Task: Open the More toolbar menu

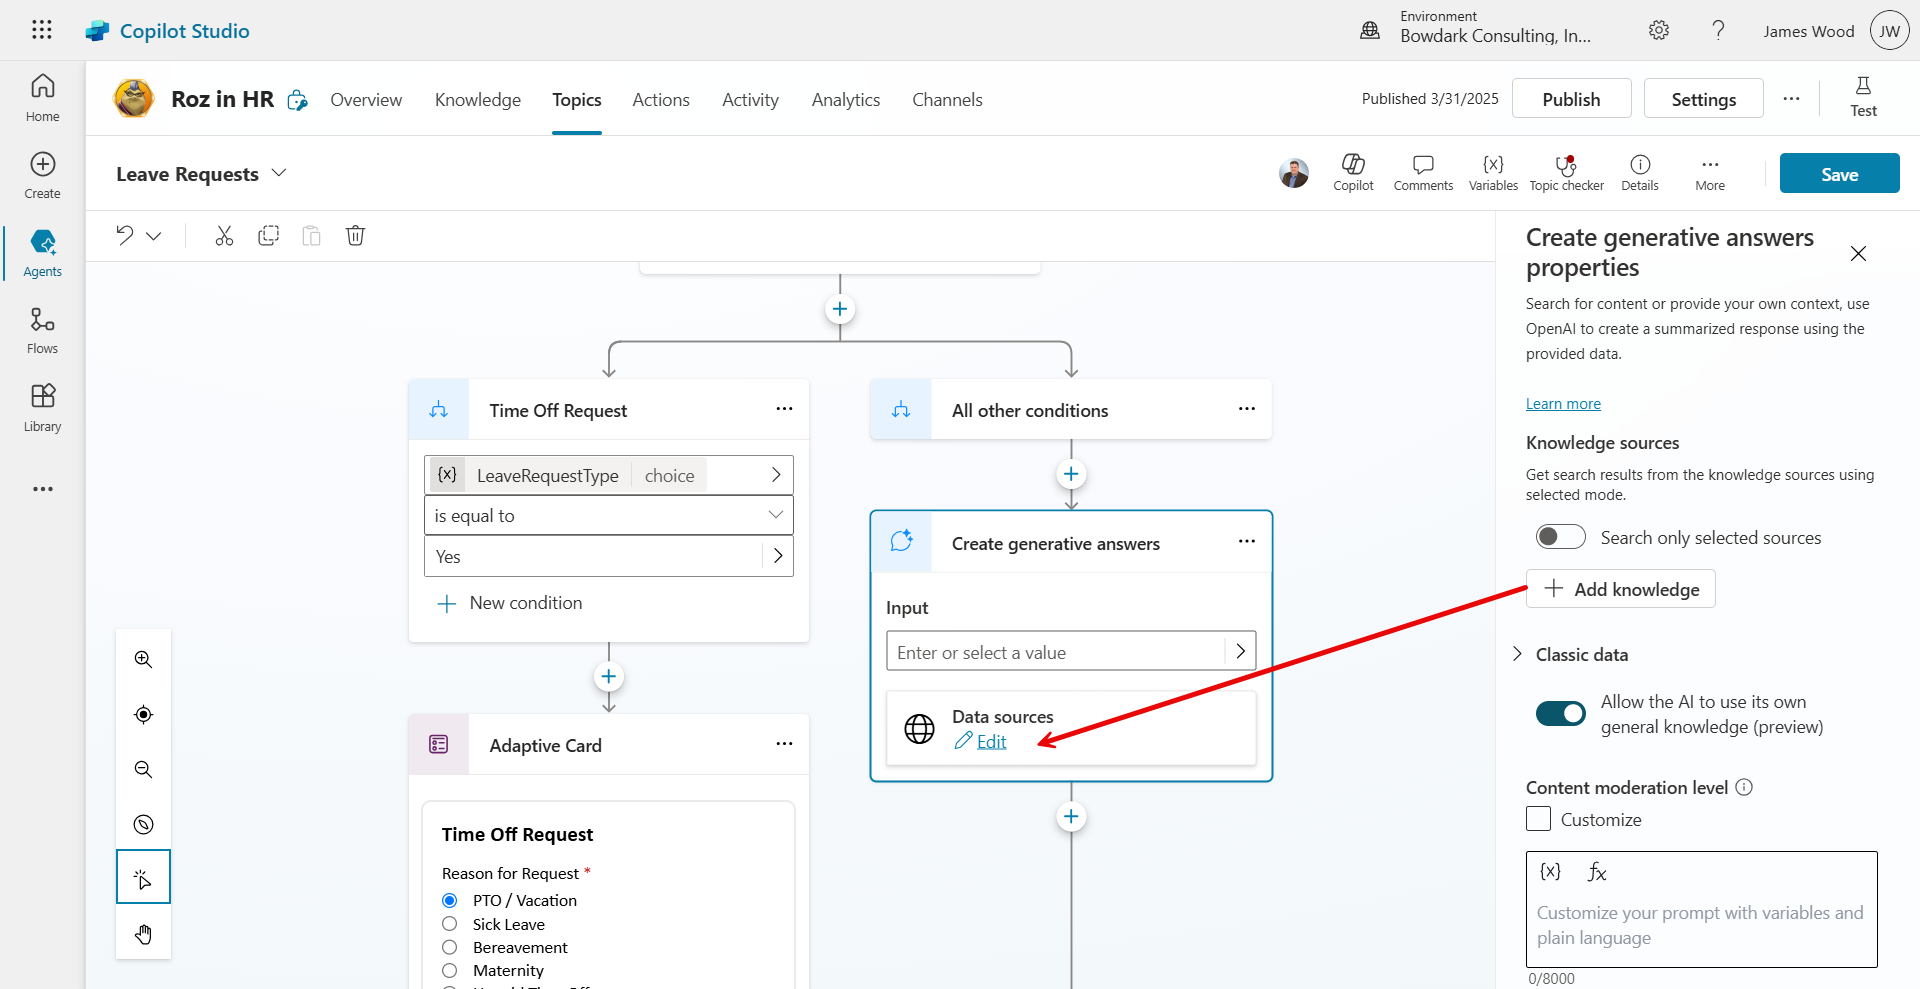Action: click(1710, 172)
